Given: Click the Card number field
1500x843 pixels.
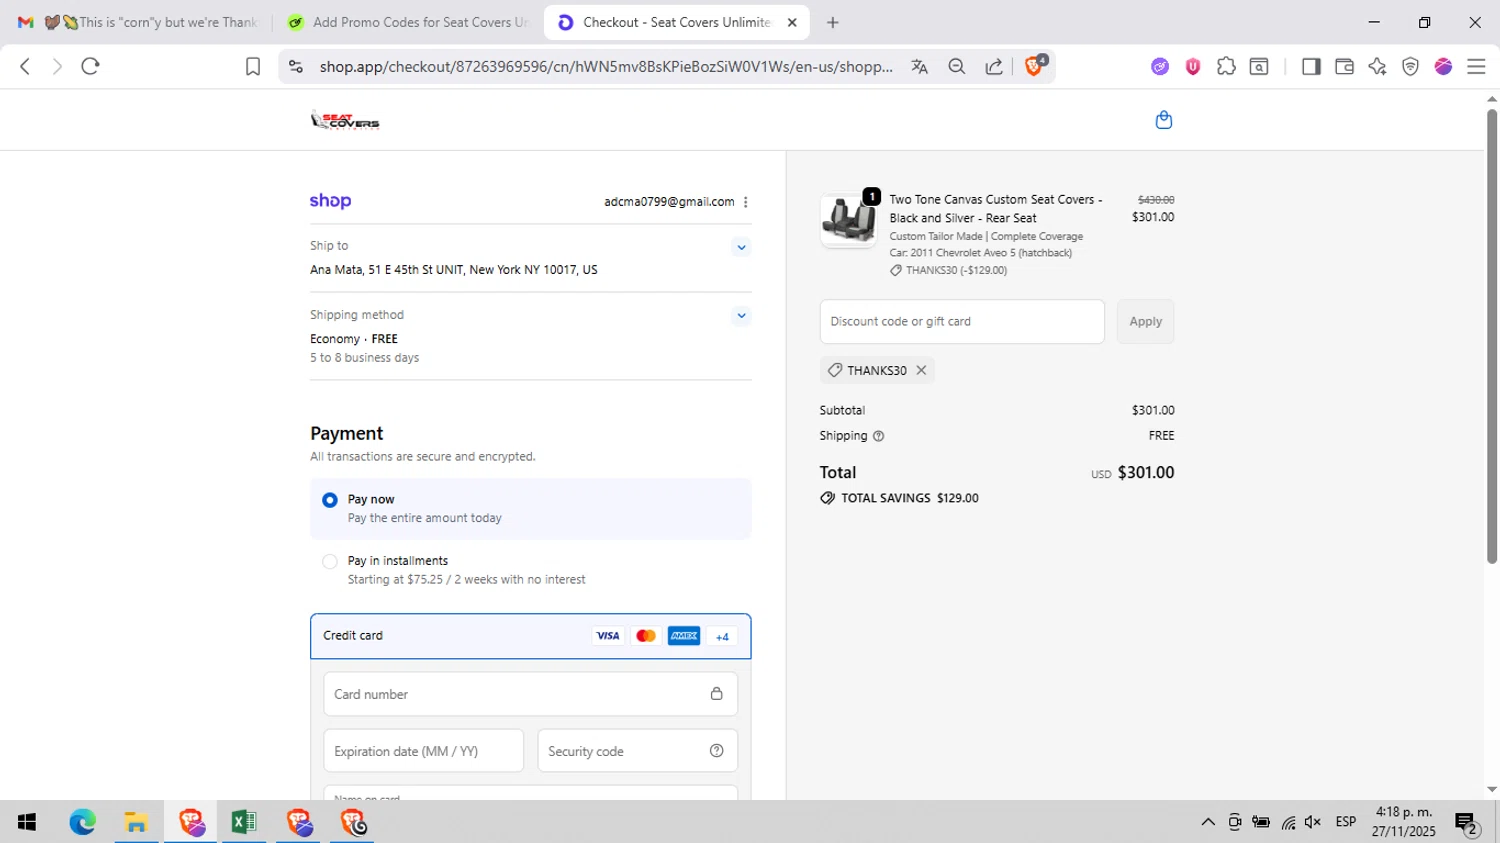Looking at the screenshot, I should point(530,694).
